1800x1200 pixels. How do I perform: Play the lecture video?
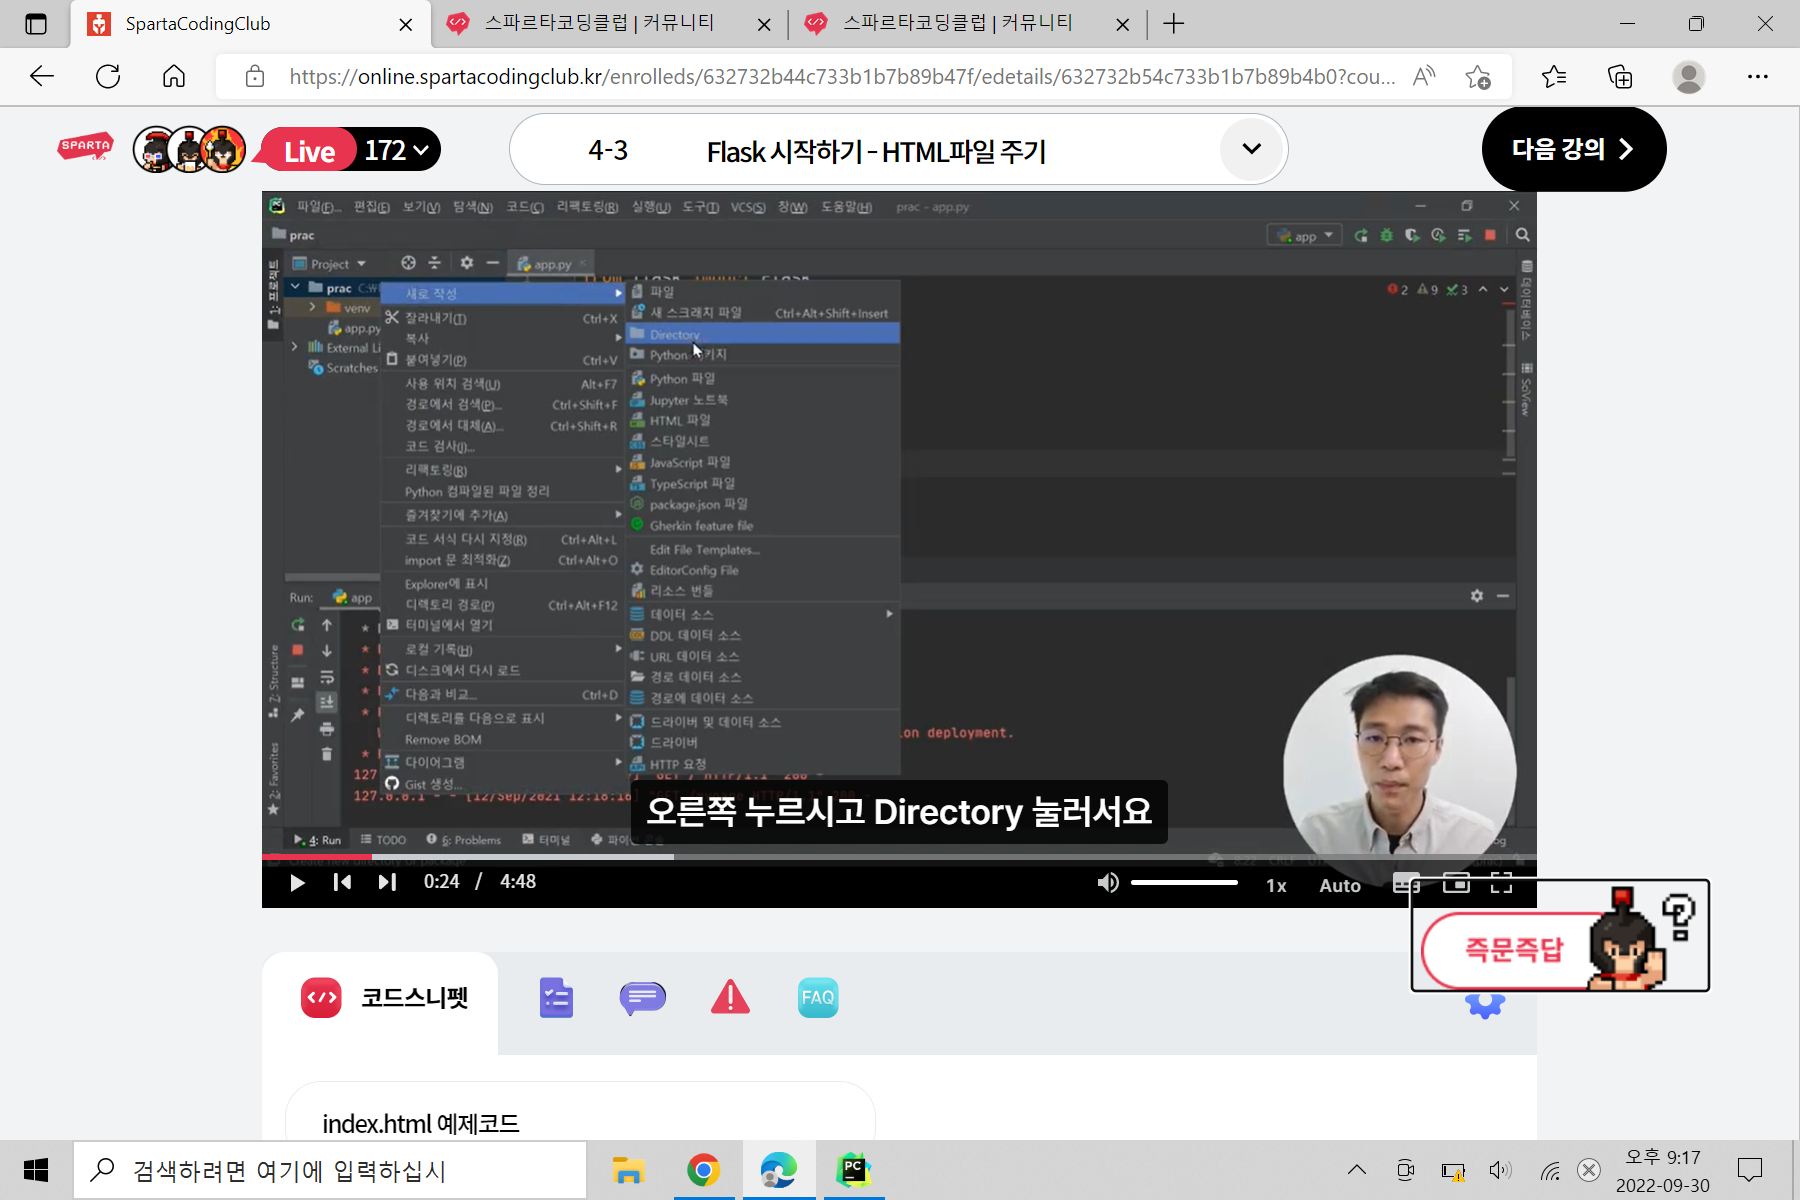pyautogui.click(x=297, y=882)
